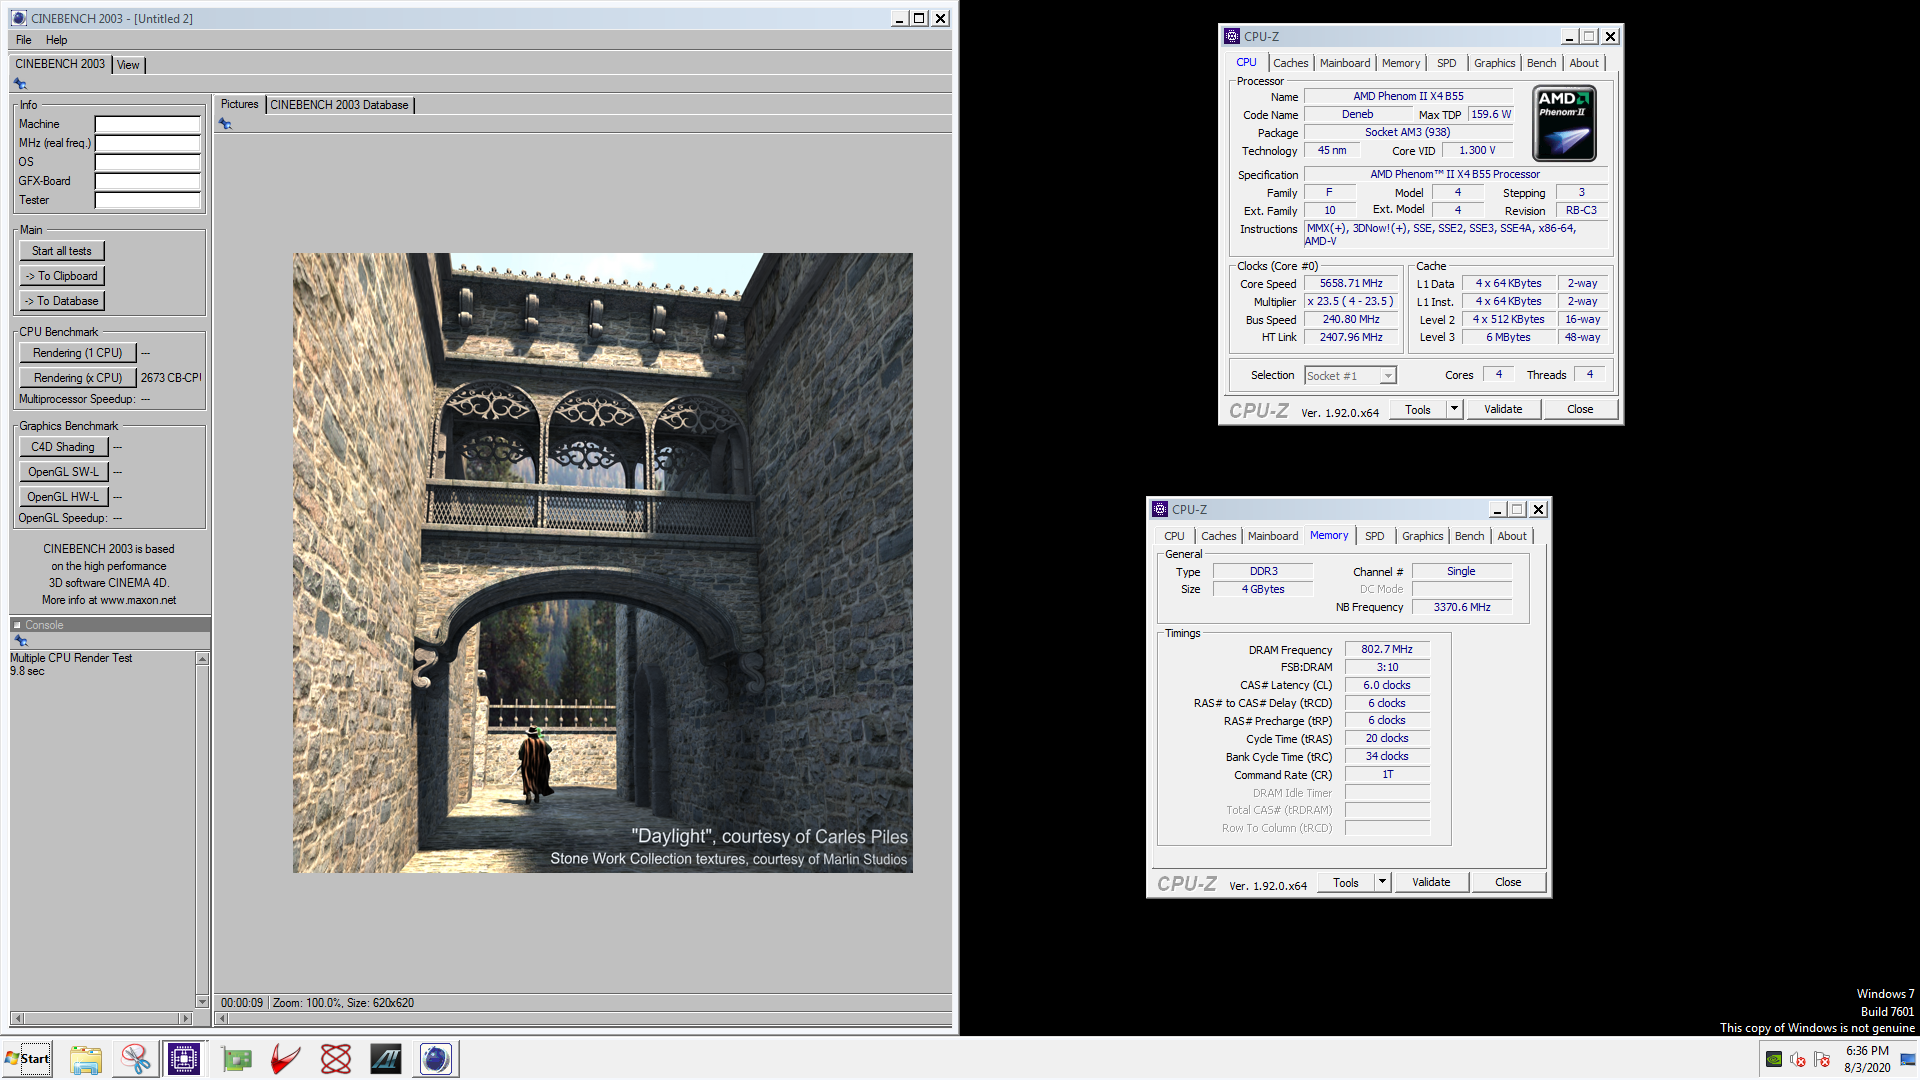Open the CINEBENCH 2003 Database tab
Image resolution: width=1920 pixels, height=1080 pixels.
coord(339,105)
